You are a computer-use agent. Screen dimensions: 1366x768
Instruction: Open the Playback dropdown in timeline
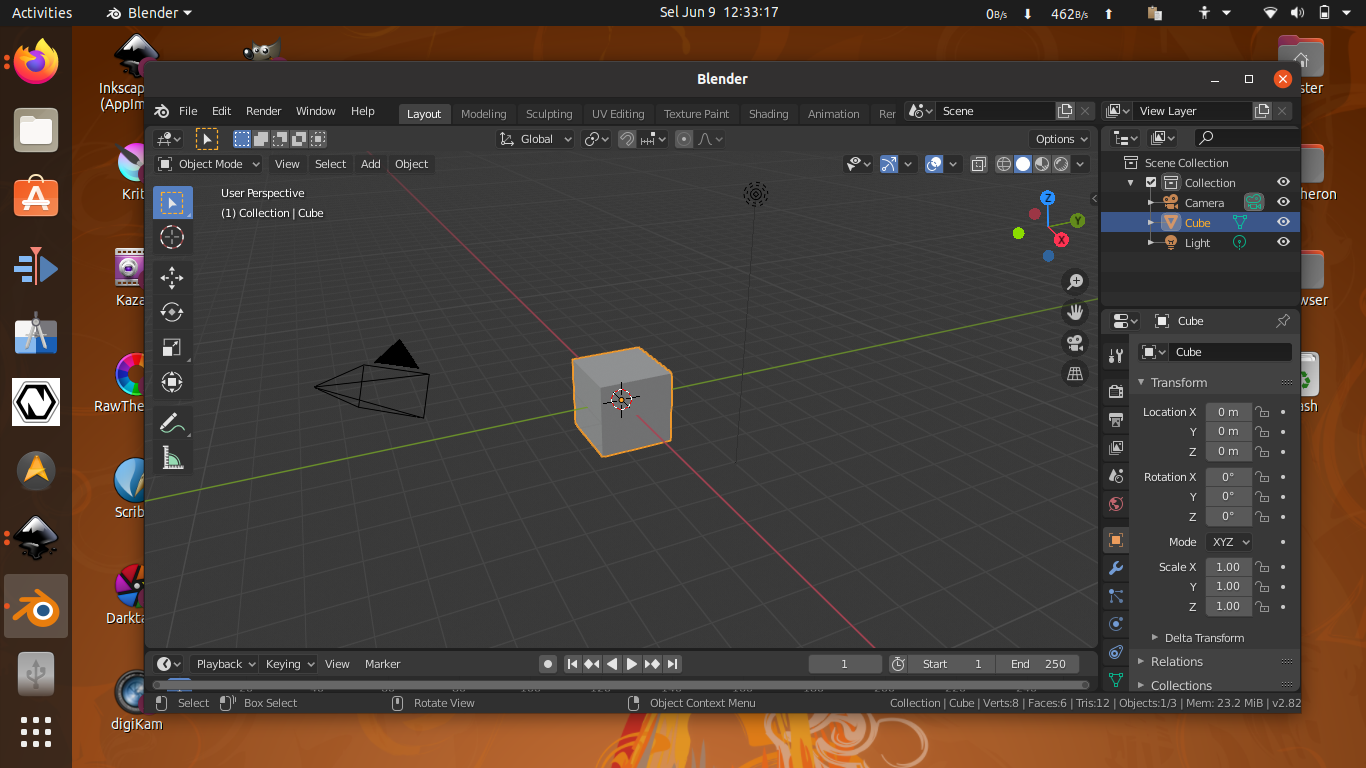224,664
